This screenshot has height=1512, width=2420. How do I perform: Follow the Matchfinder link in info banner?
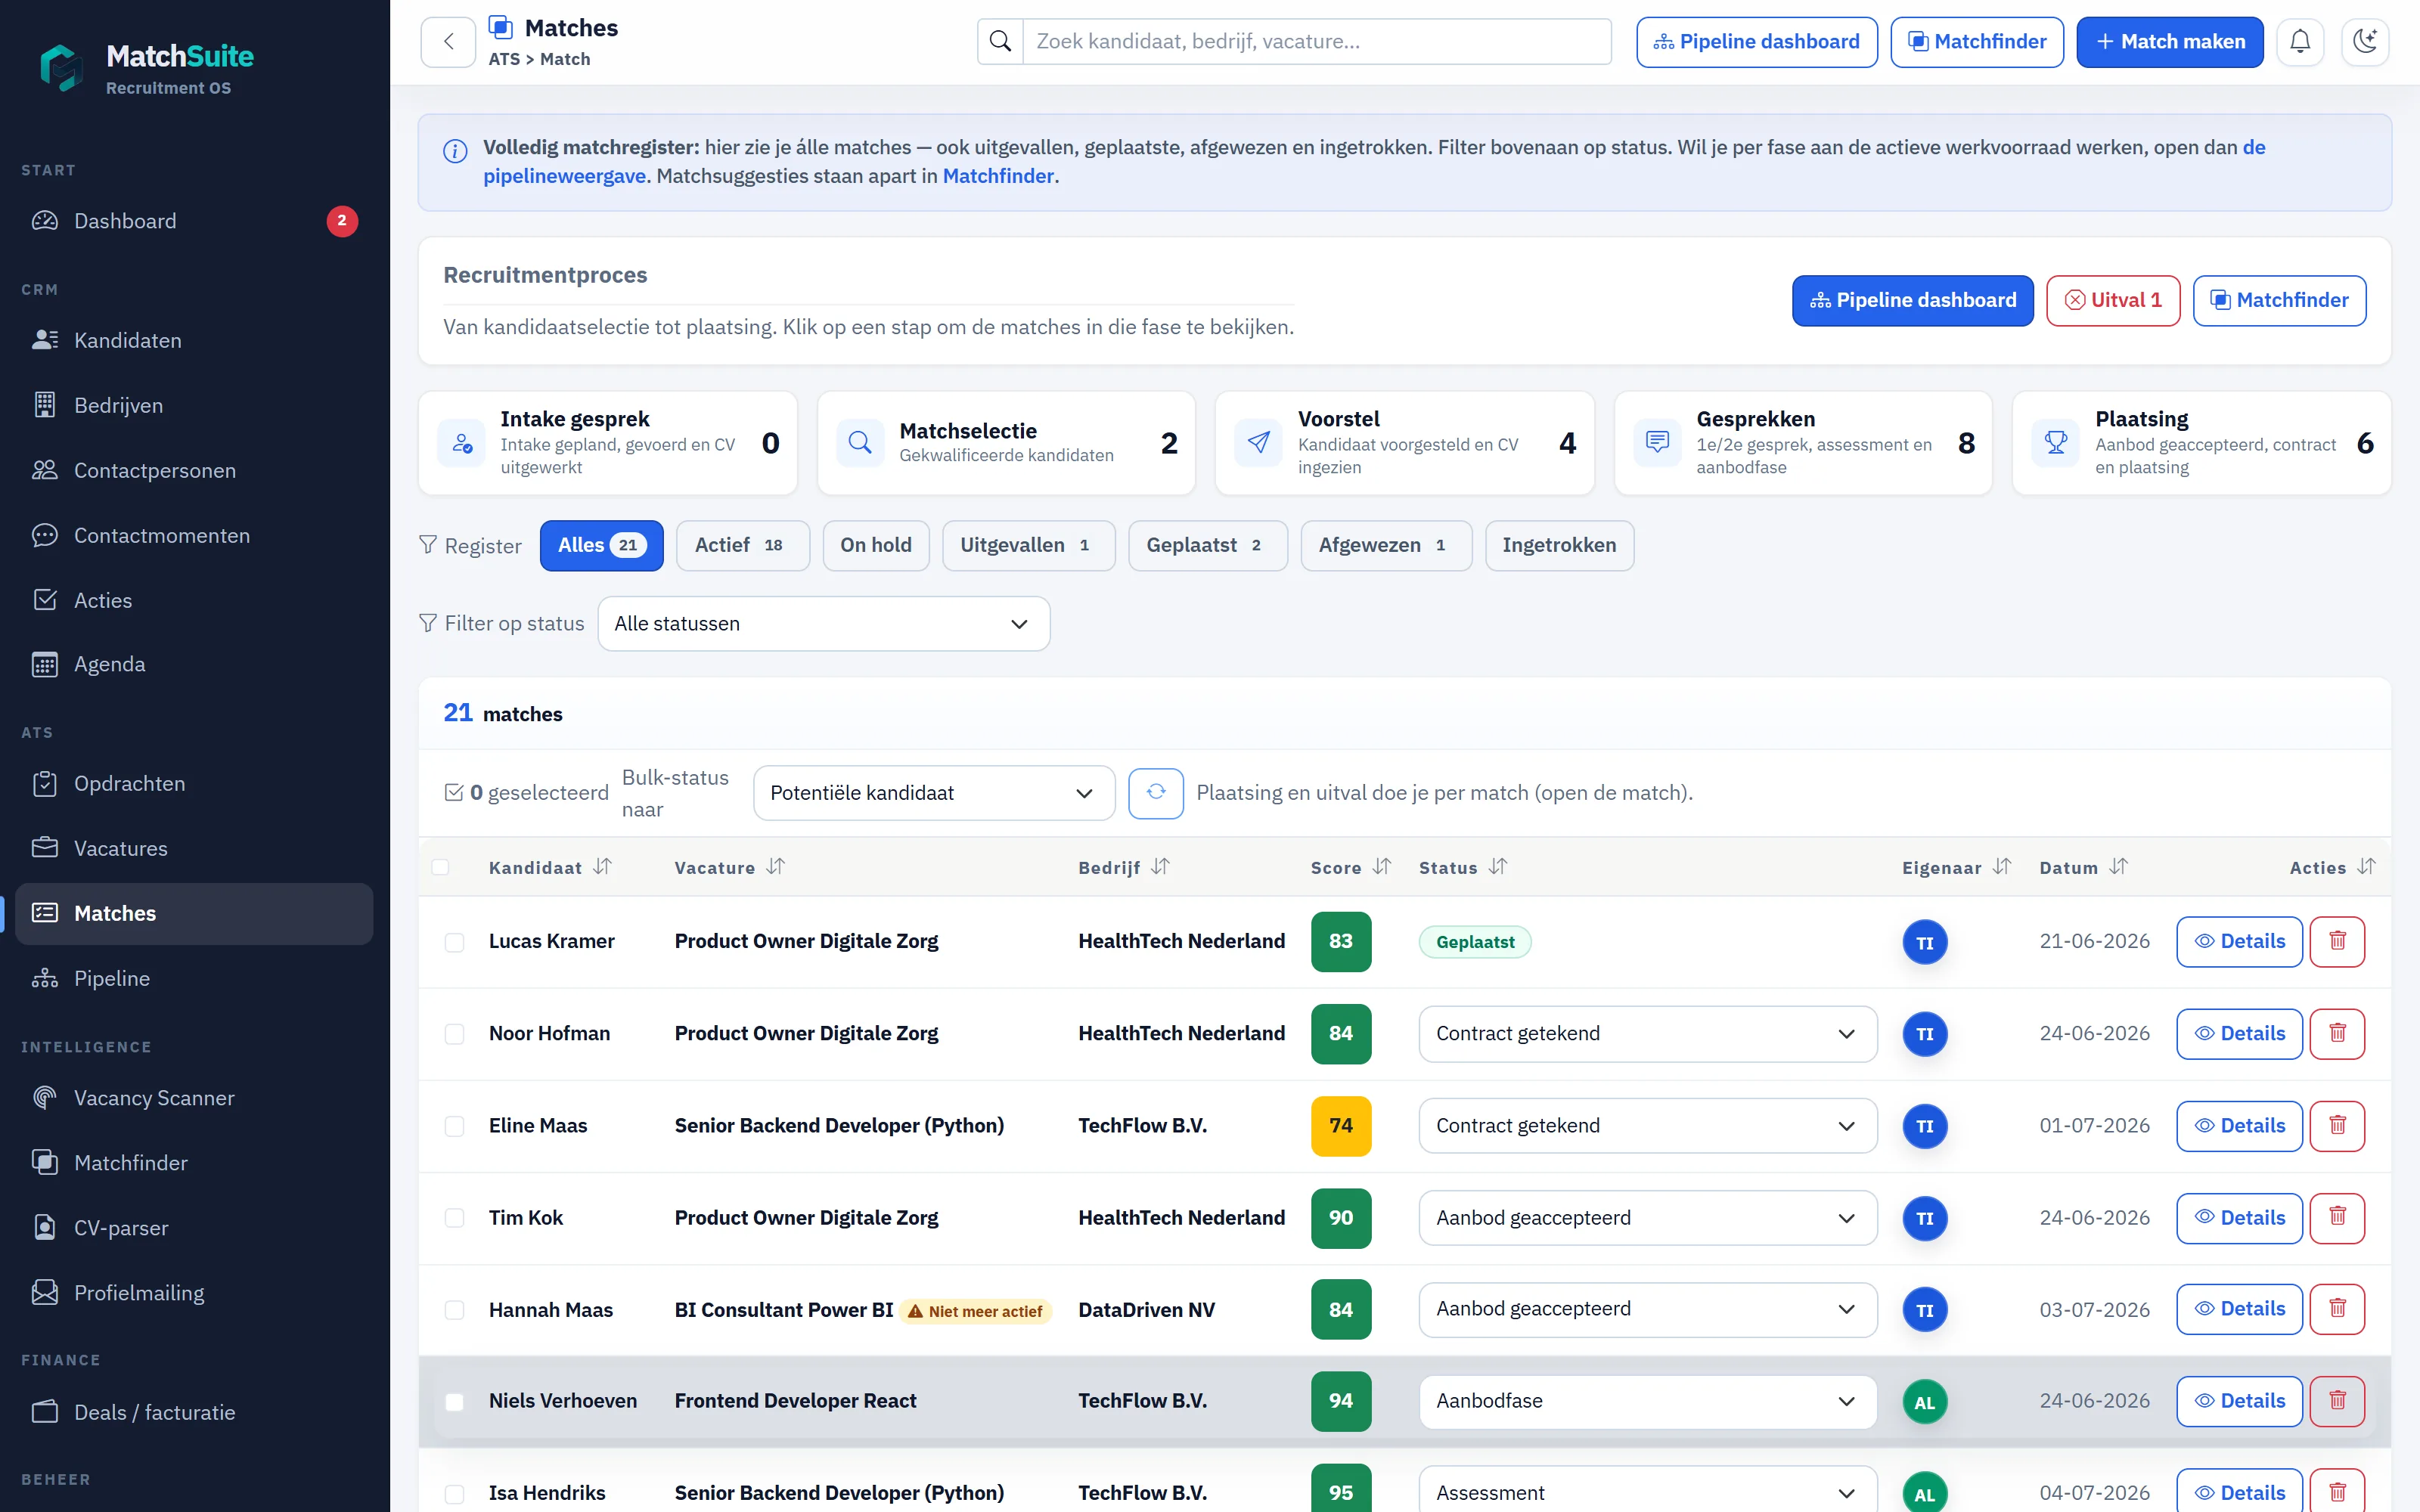click(997, 176)
